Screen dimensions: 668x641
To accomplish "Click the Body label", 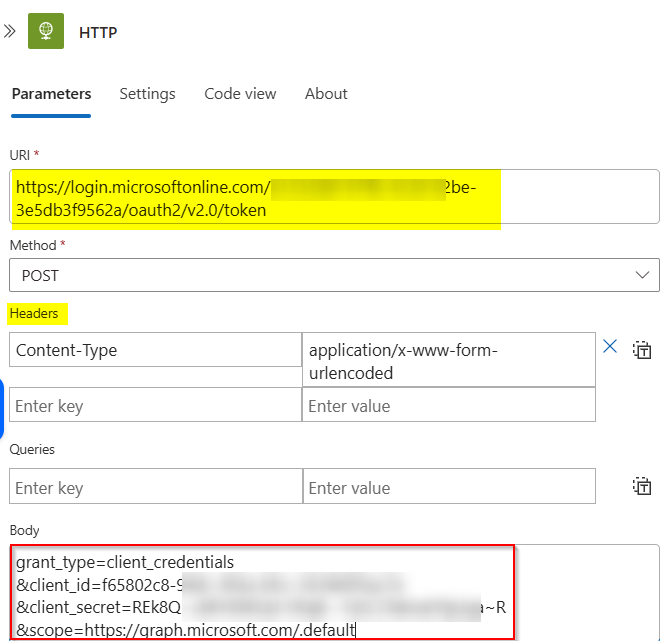I will (25, 531).
